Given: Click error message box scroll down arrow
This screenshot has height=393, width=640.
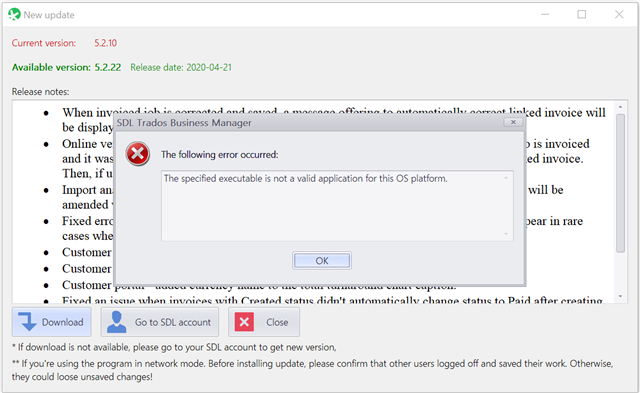Looking at the screenshot, I should [506, 234].
